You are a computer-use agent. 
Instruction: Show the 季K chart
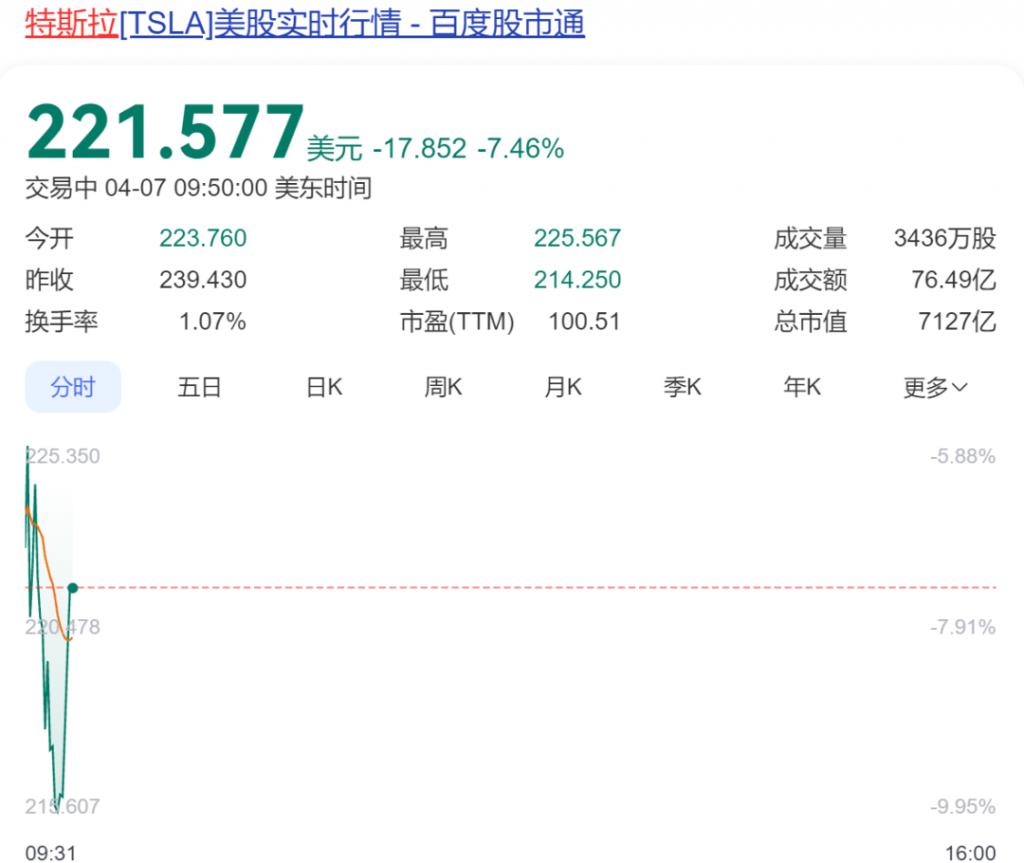click(682, 387)
